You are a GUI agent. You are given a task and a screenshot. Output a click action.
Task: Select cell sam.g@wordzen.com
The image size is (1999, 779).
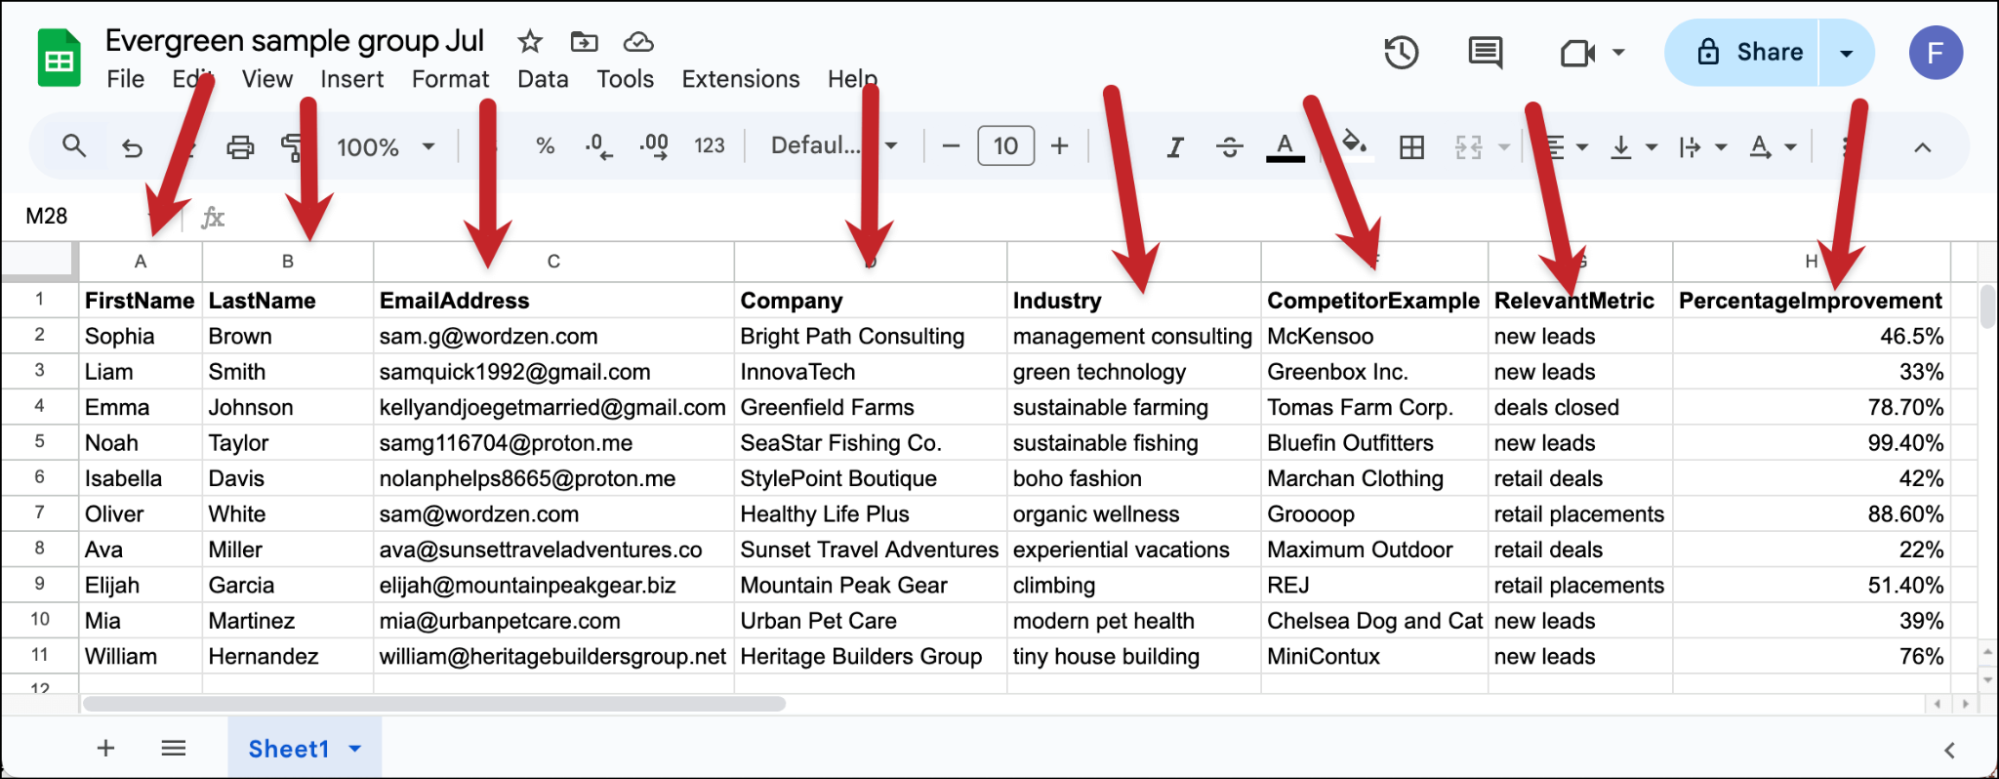tap(554, 336)
